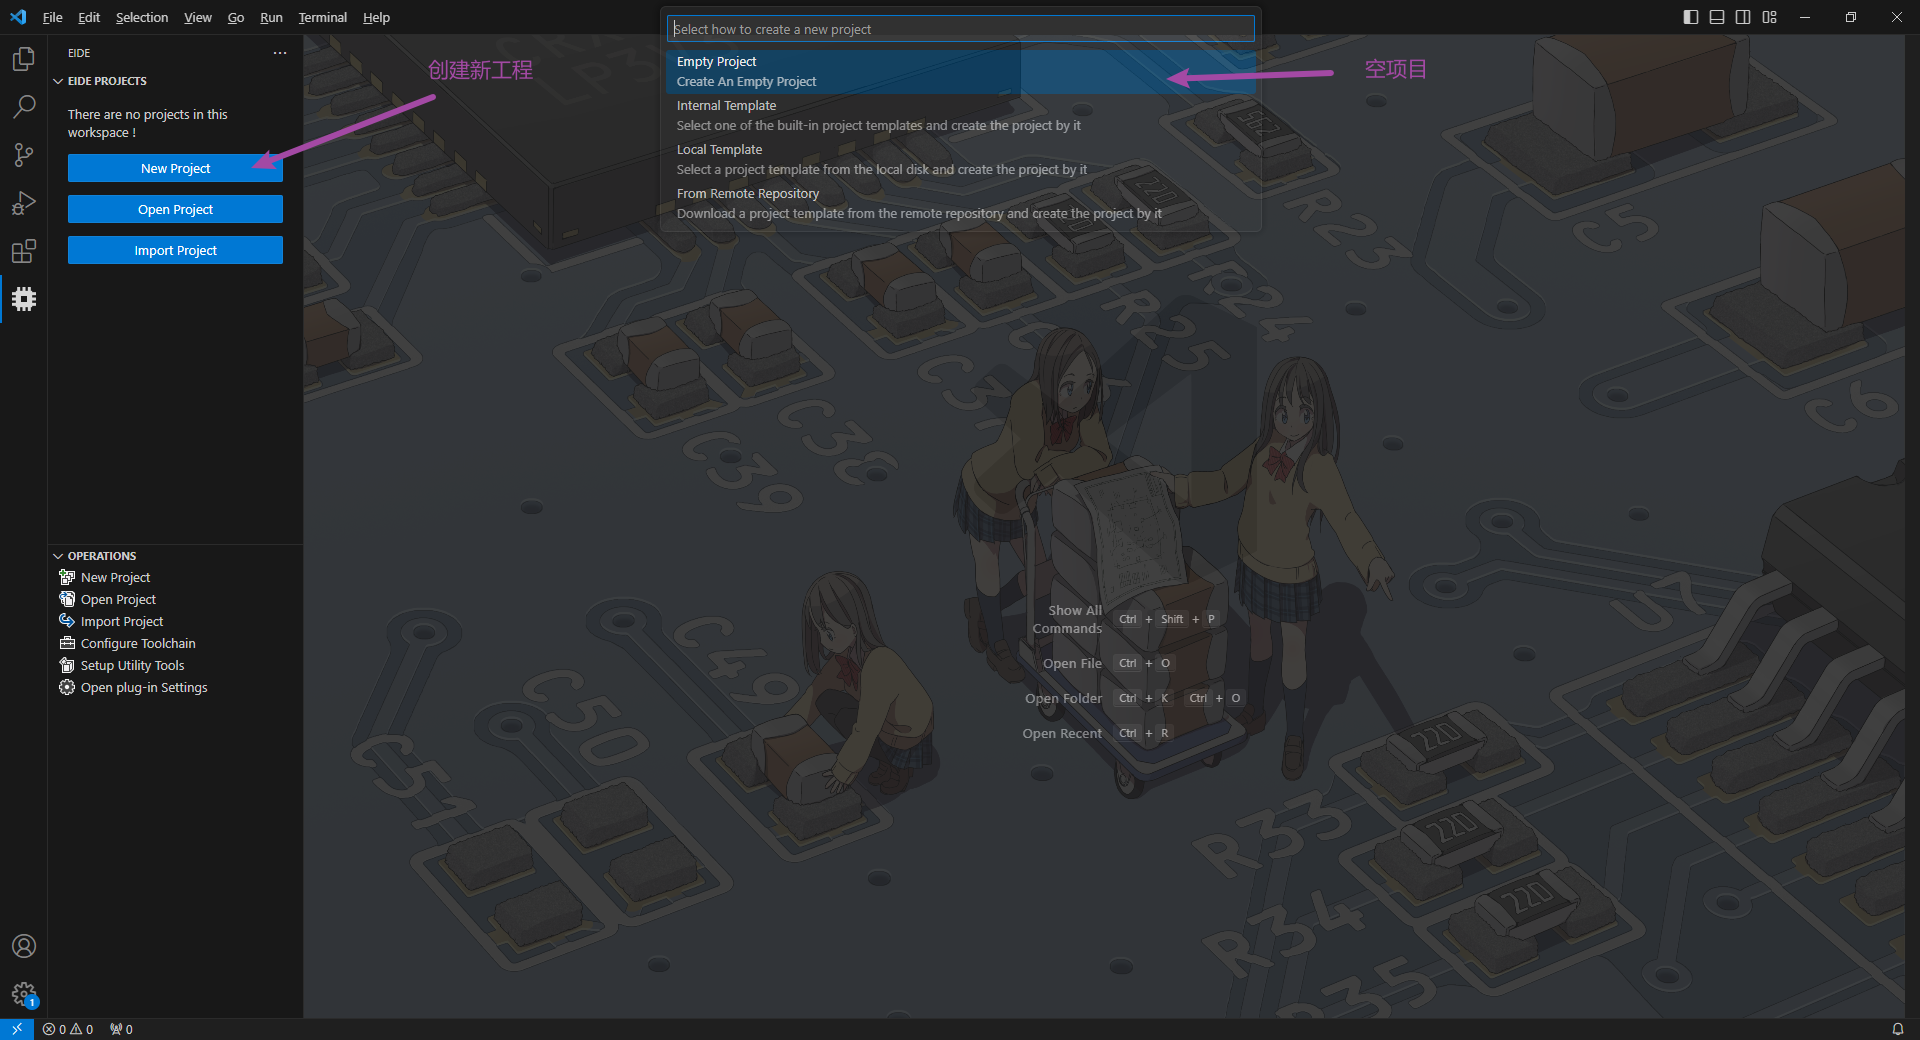1920x1040 pixels.
Task: Open the Explorer view in activity bar
Action: (x=24, y=59)
